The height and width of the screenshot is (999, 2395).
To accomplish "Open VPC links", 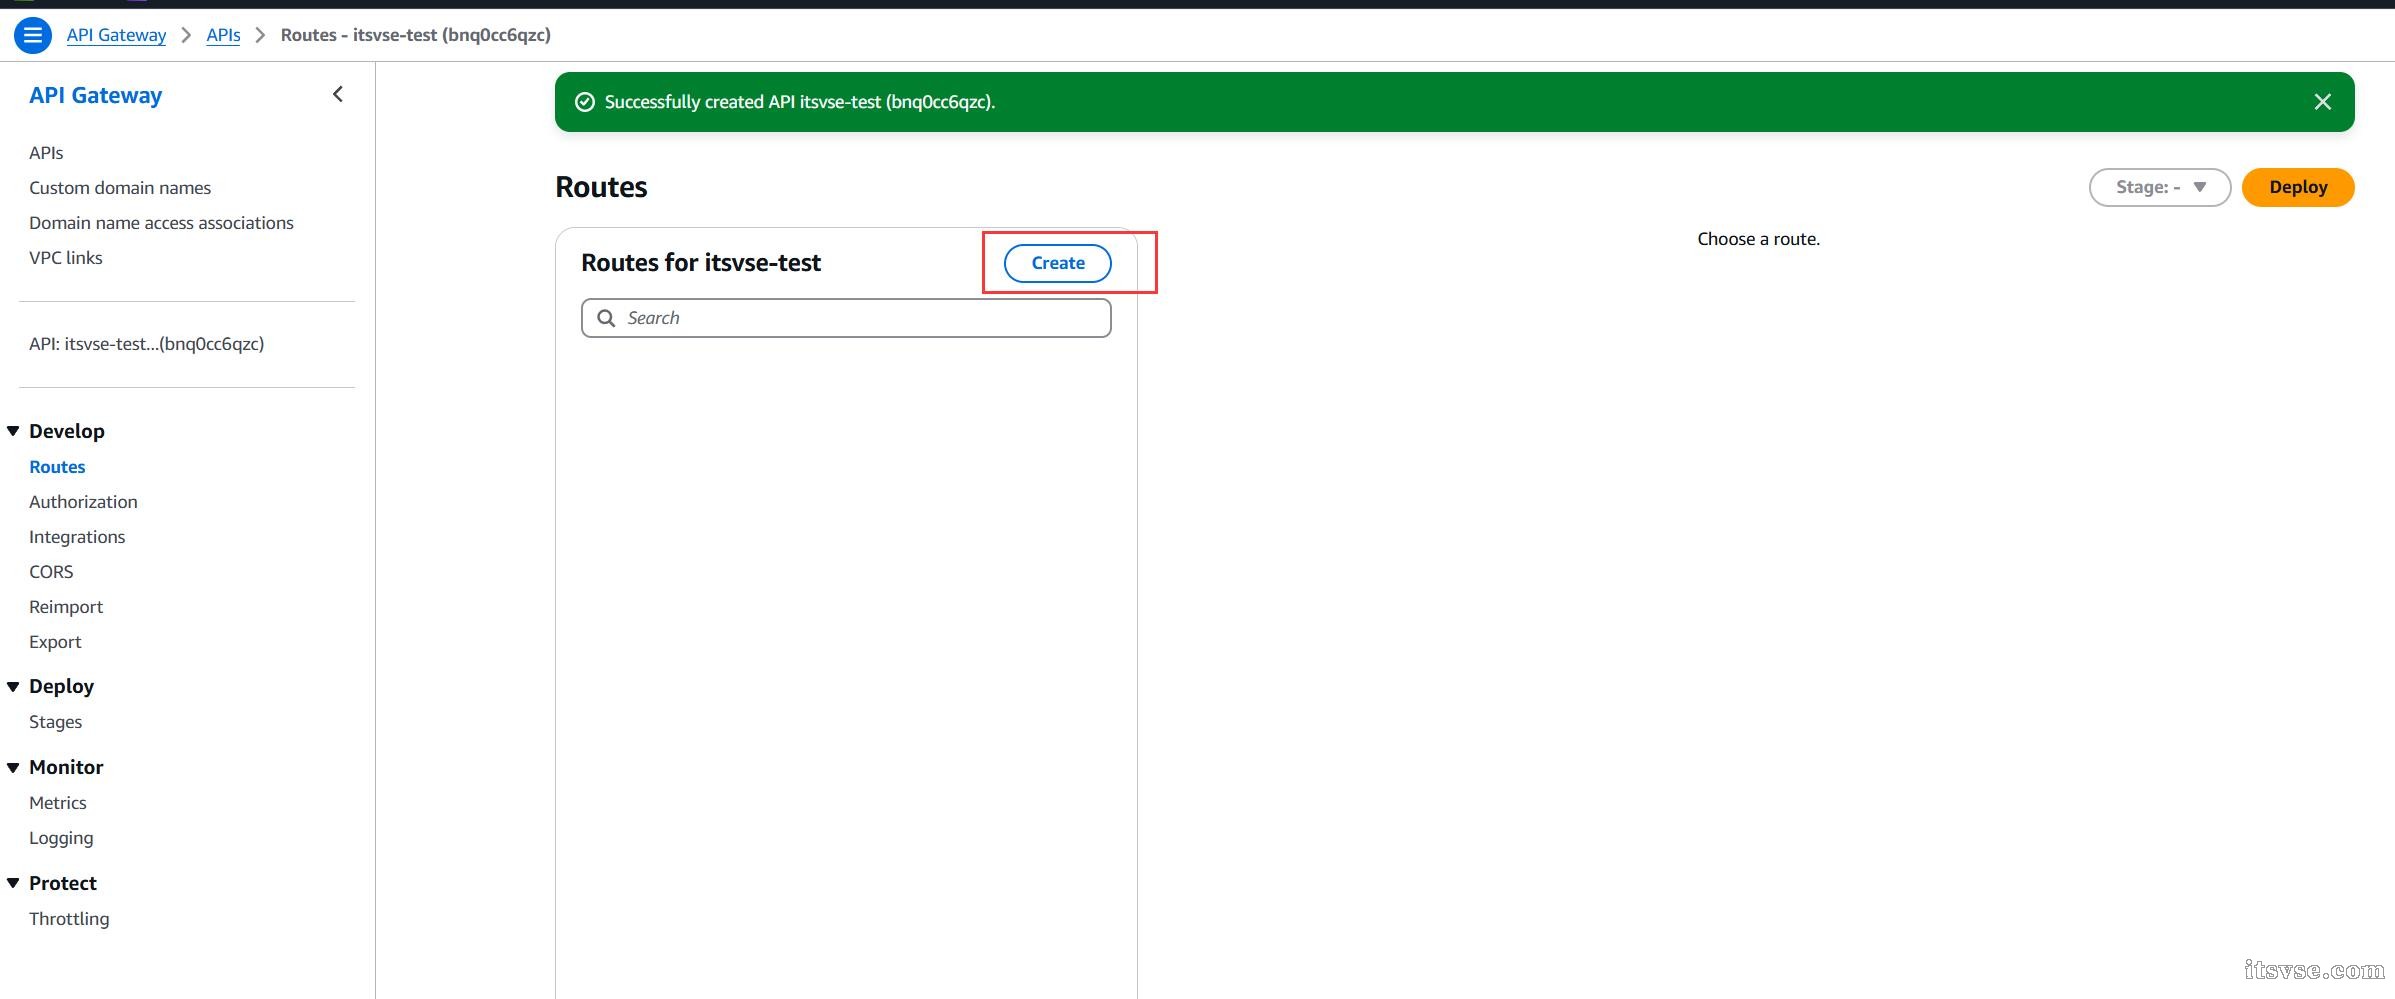I will (65, 258).
